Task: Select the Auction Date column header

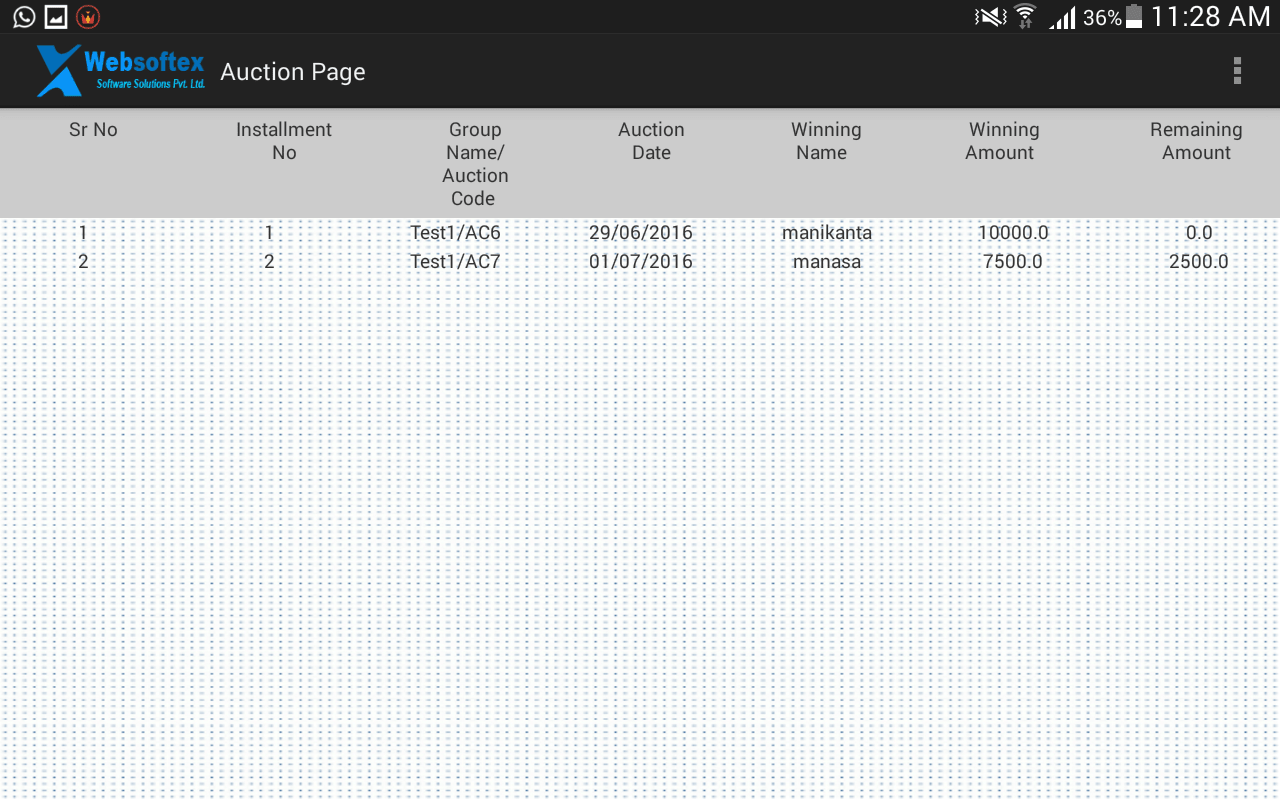Action: [x=651, y=141]
